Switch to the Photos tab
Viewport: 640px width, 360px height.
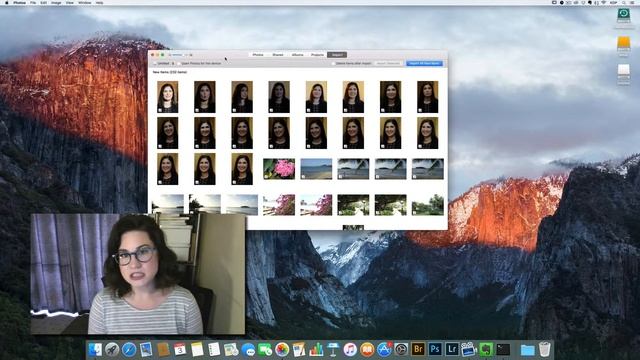(x=258, y=55)
